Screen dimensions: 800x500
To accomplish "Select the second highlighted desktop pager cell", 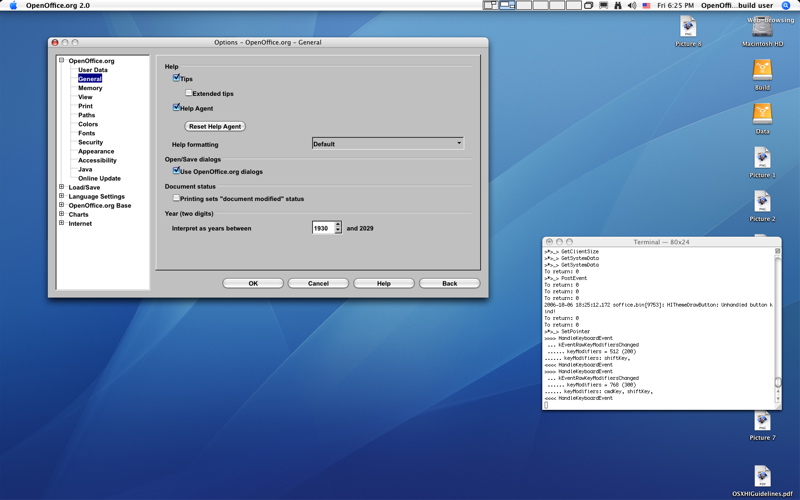I will (507, 6).
